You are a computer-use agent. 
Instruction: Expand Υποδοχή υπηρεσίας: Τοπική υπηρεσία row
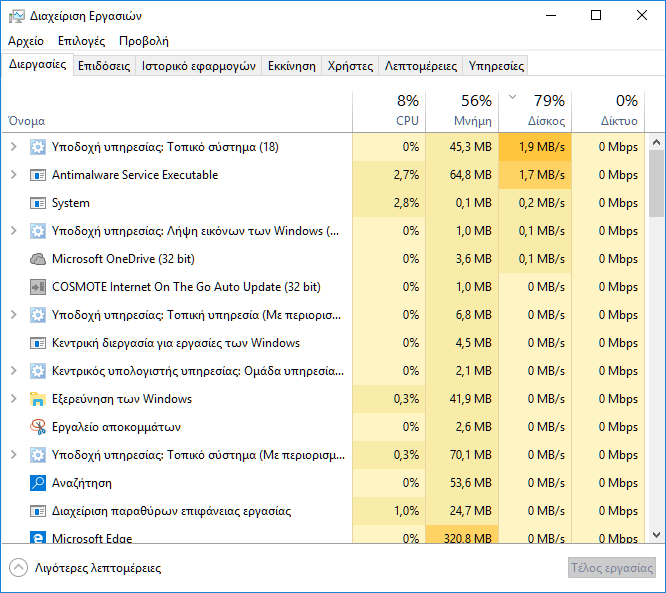click(14, 315)
